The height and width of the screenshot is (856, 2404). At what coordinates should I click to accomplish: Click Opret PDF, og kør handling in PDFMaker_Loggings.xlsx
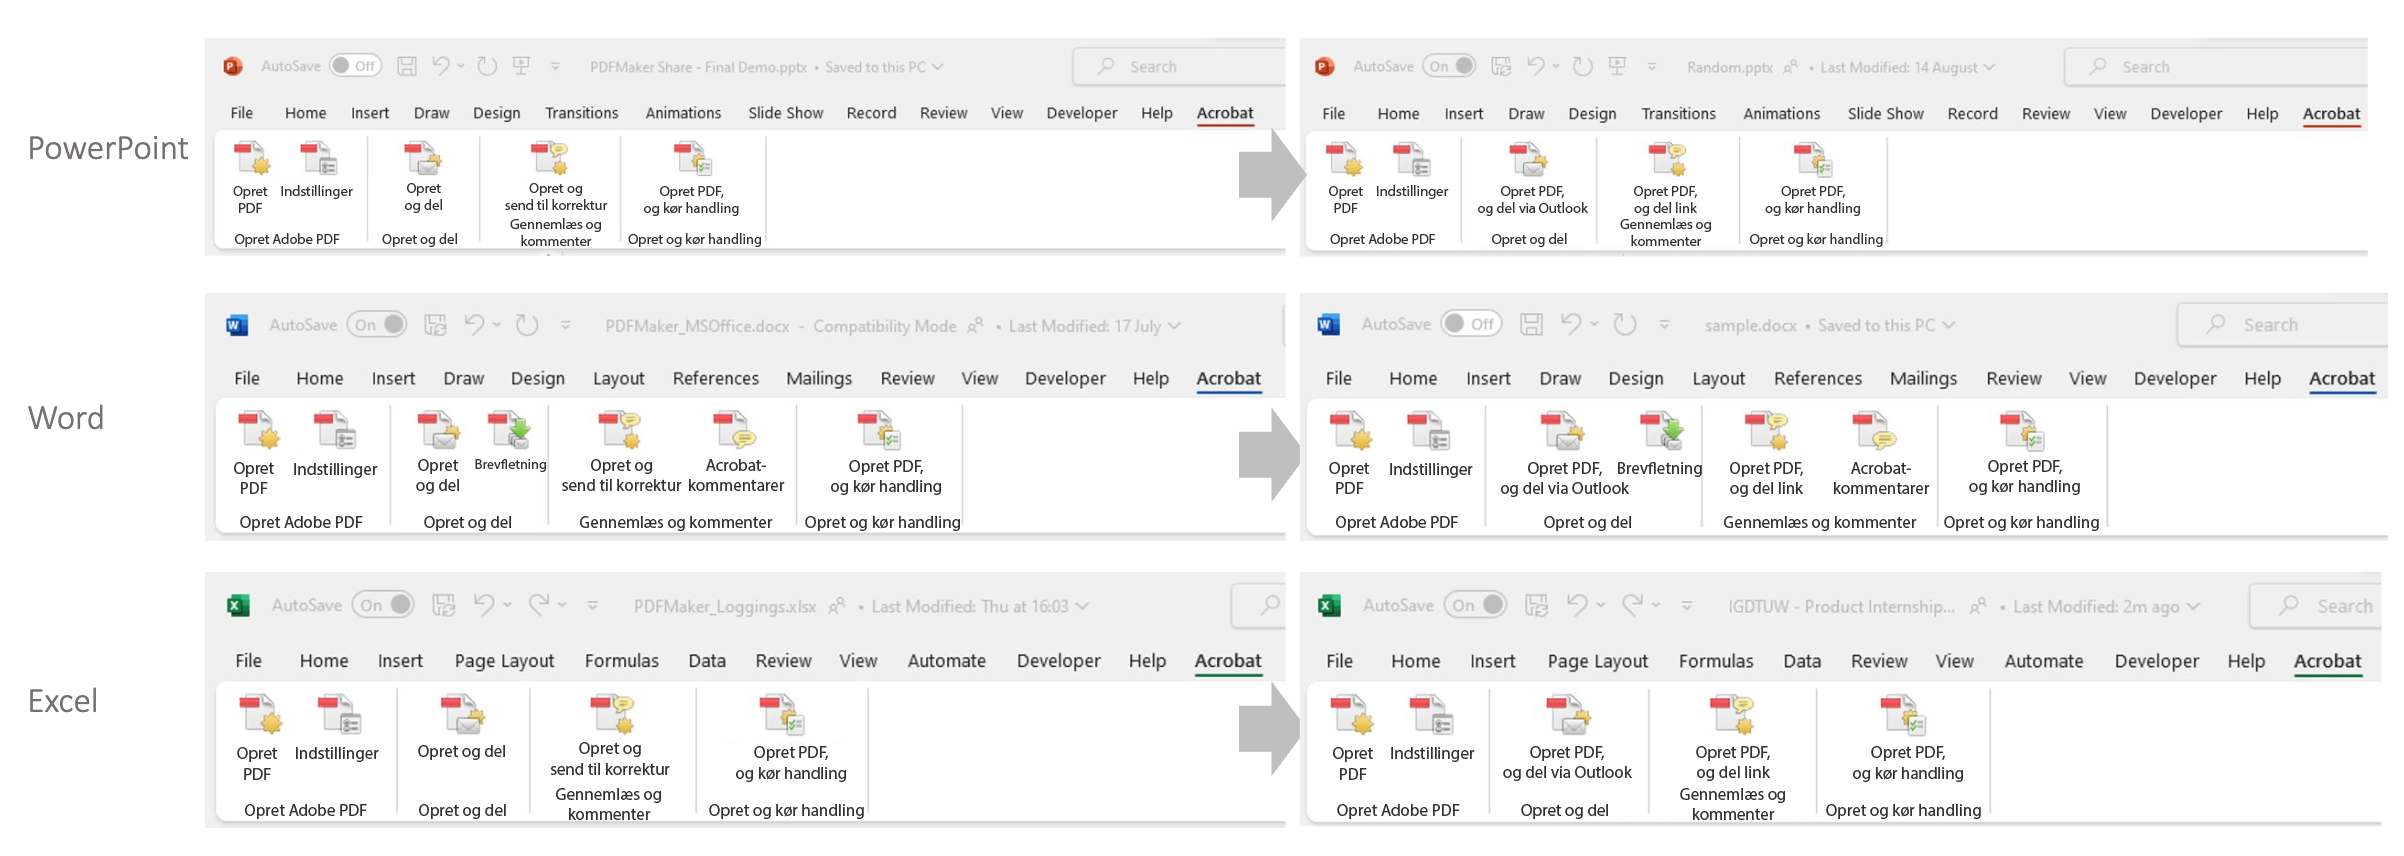[791, 738]
